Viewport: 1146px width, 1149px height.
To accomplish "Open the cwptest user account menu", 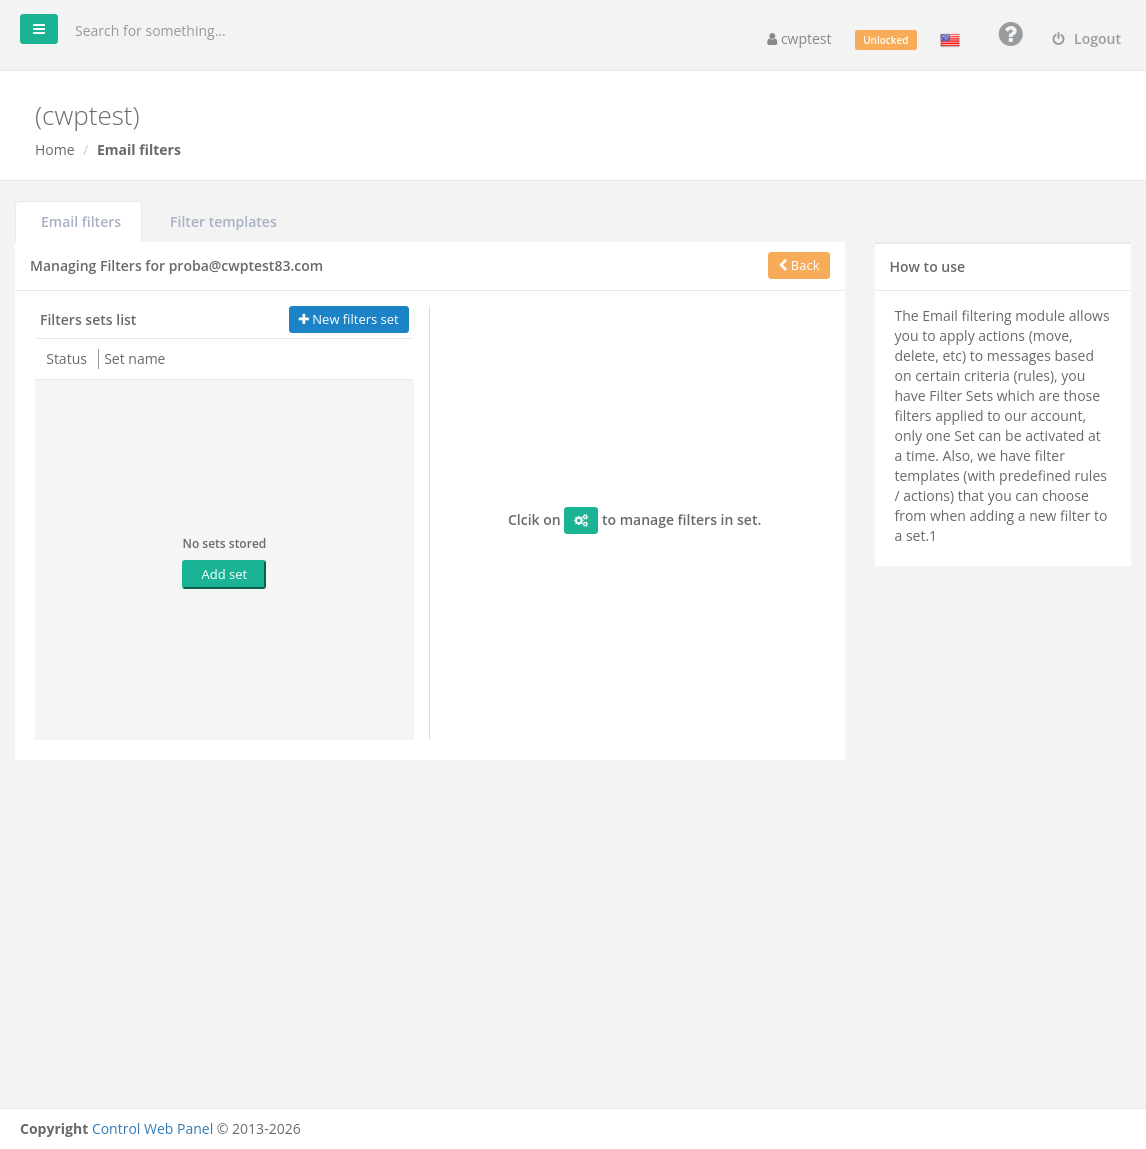I will pyautogui.click(x=799, y=39).
